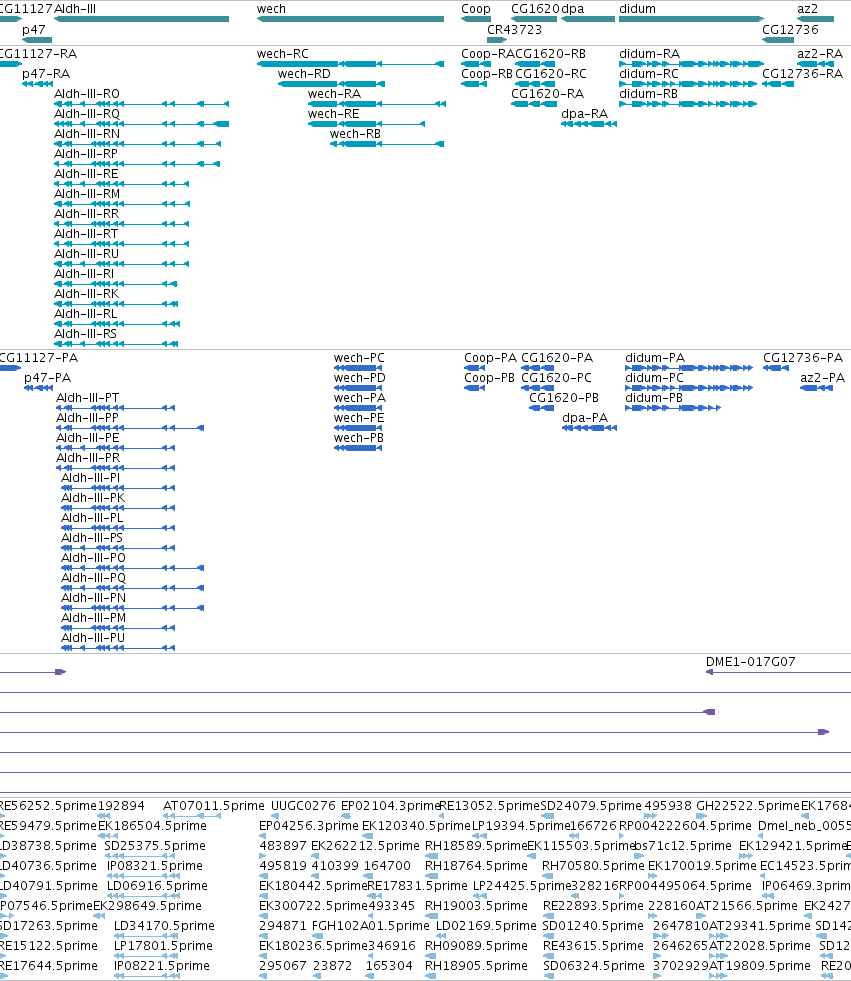851x981 pixels.
Task: Select the SD24079.5prime EST label
Action: point(591,806)
